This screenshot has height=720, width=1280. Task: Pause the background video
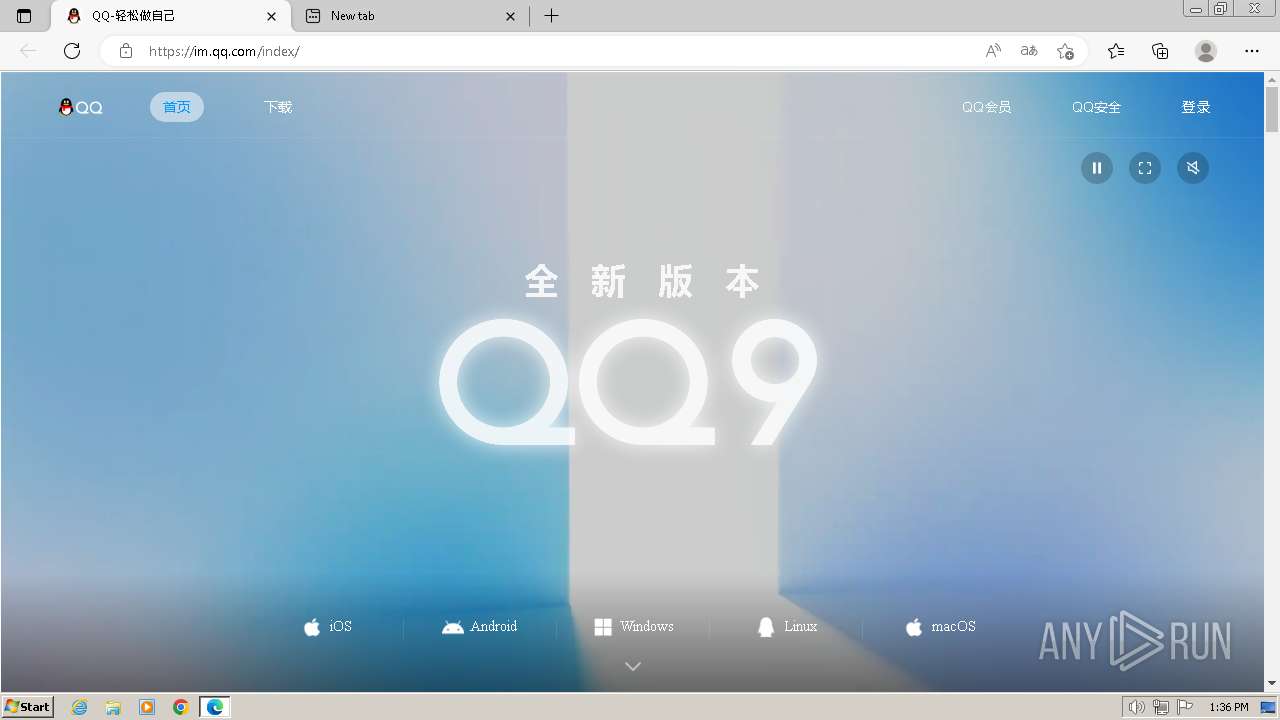[1097, 168]
